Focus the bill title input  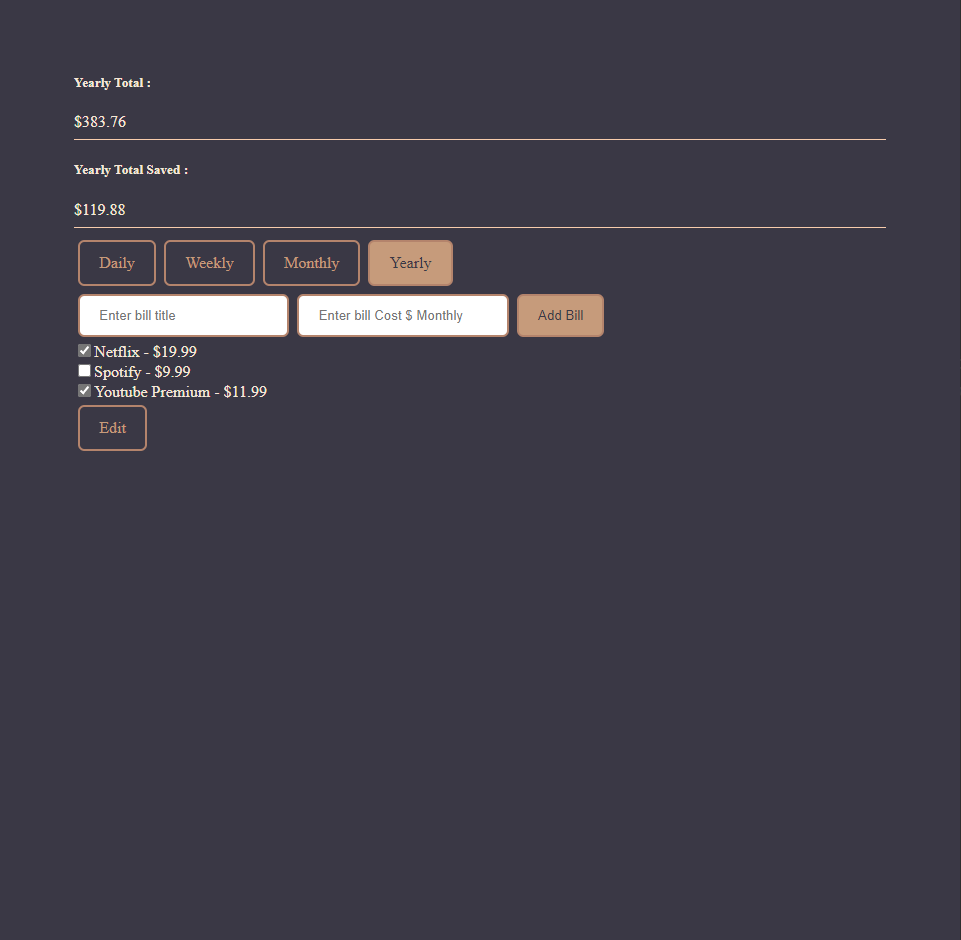tap(183, 316)
